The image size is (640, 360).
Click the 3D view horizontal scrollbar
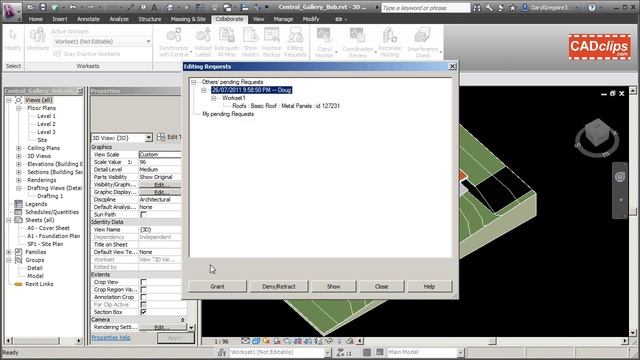493,341
